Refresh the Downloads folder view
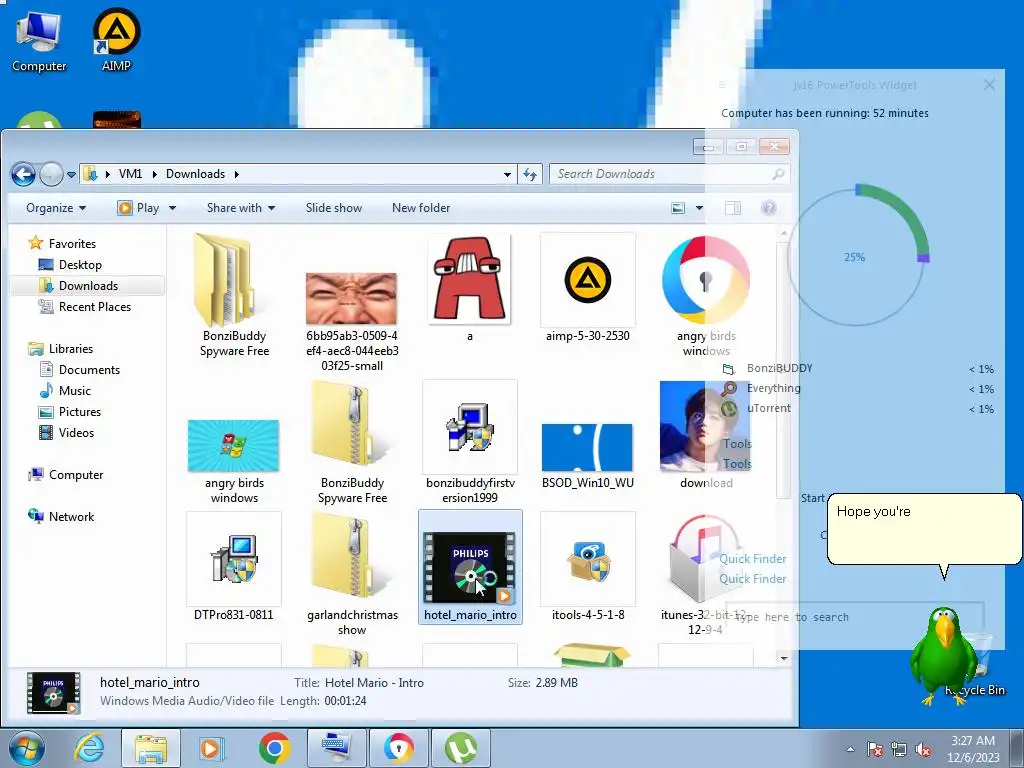Image resolution: width=1024 pixels, height=768 pixels. click(x=530, y=174)
